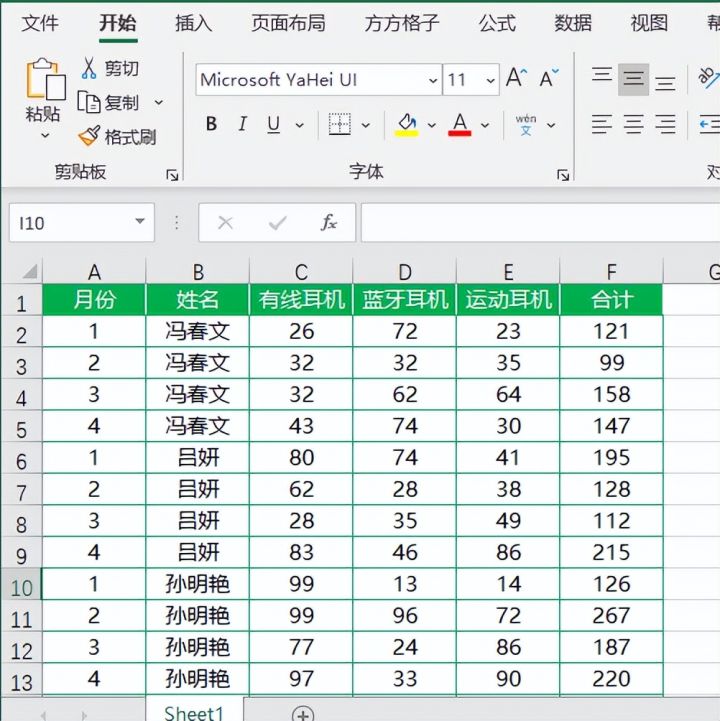Select column D header
Image resolution: width=720 pixels, height=721 pixels.
[405, 272]
